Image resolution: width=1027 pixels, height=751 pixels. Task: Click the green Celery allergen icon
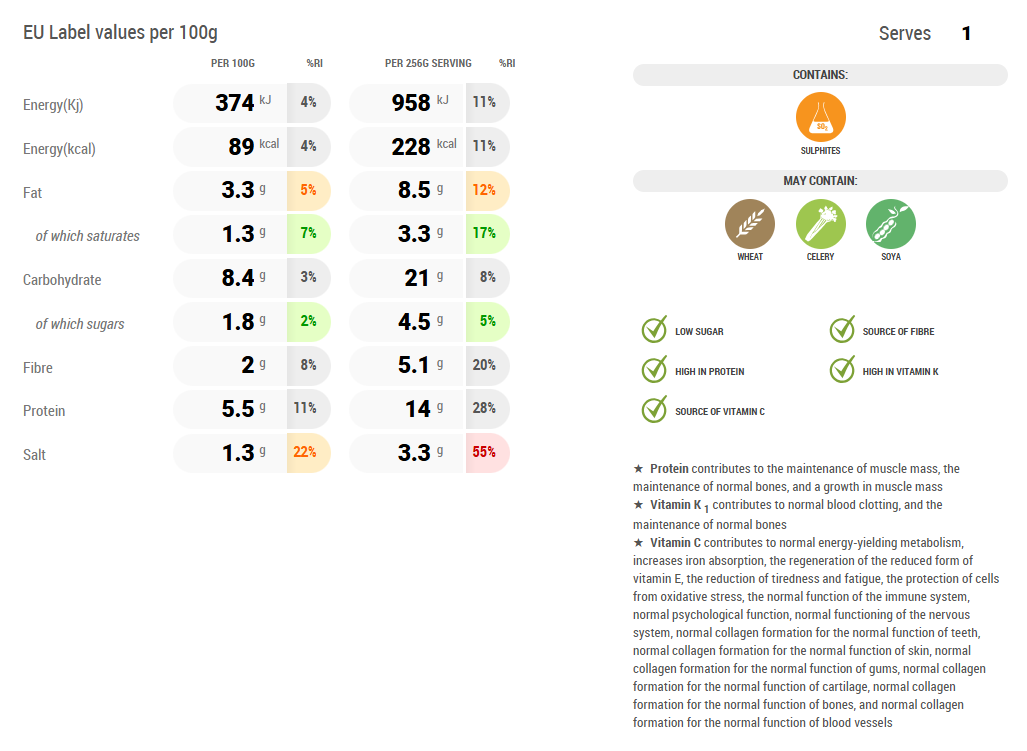click(x=820, y=223)
